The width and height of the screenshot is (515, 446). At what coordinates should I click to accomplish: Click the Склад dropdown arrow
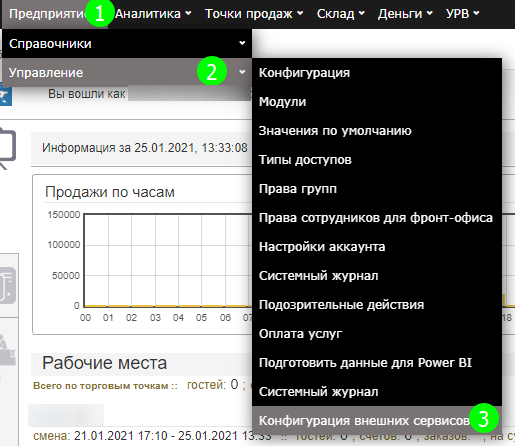(x=361, y=13)
